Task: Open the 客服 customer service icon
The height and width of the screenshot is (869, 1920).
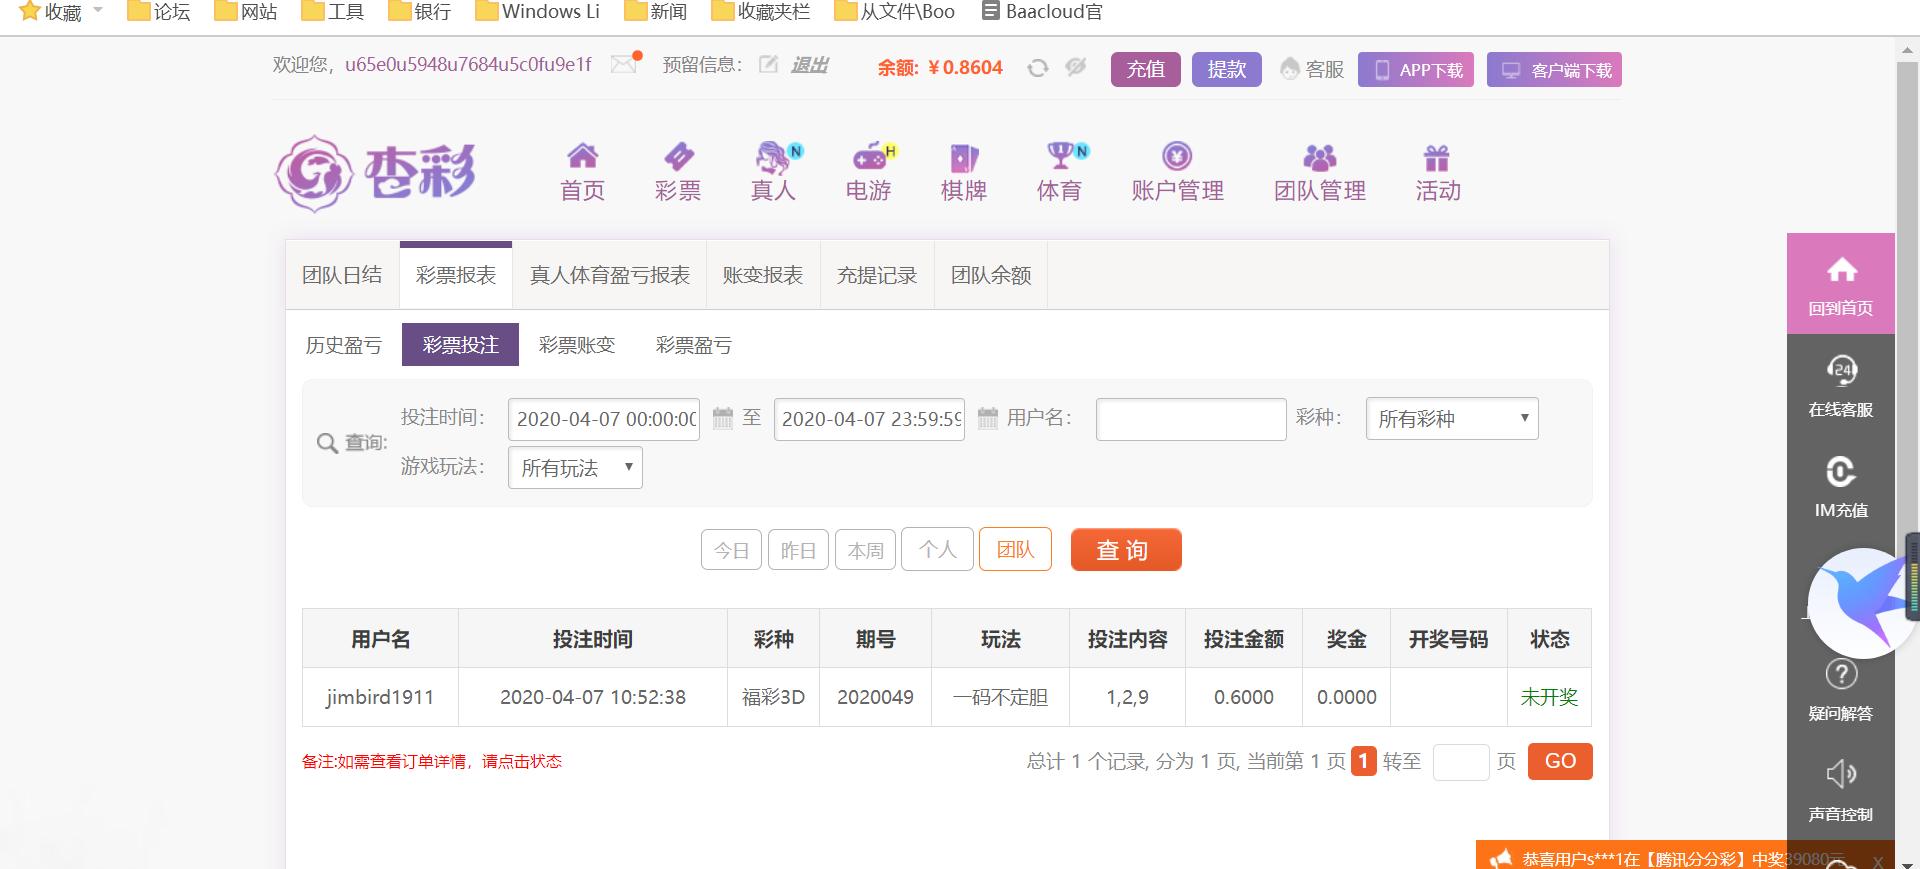Action: pos(1290,68)
